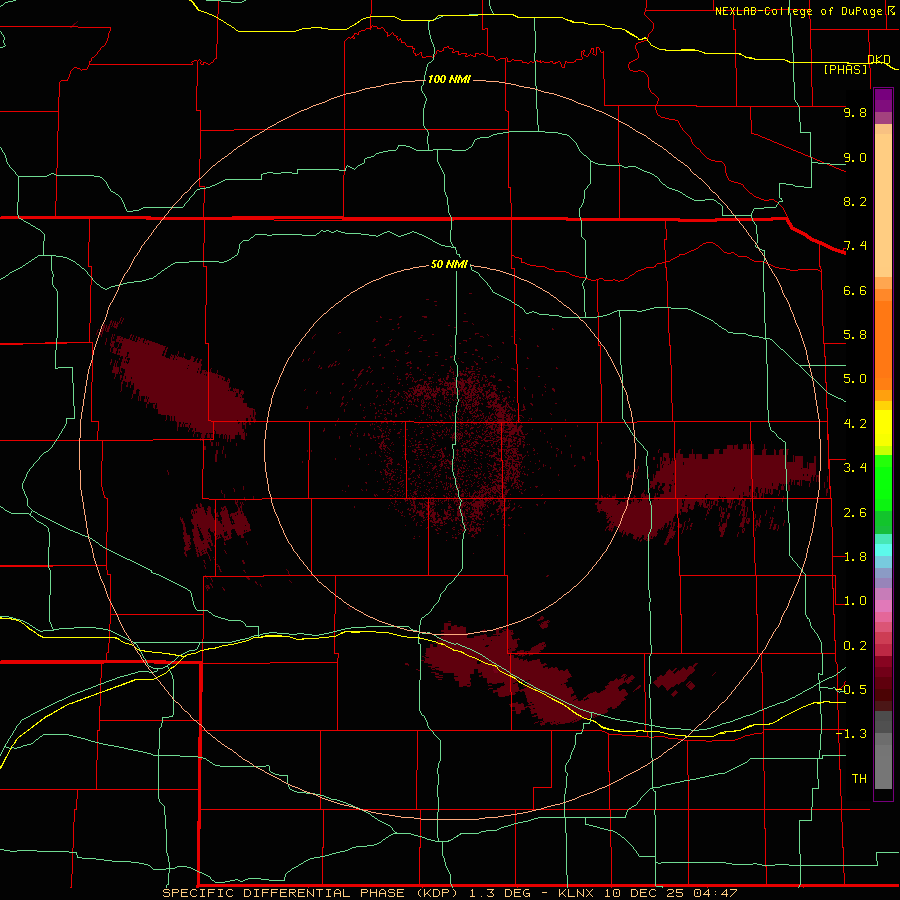The height and width of the screenshot is (900, 900).
Task: Pick the purple top segment of the color bar
Action: pos(883,100)
